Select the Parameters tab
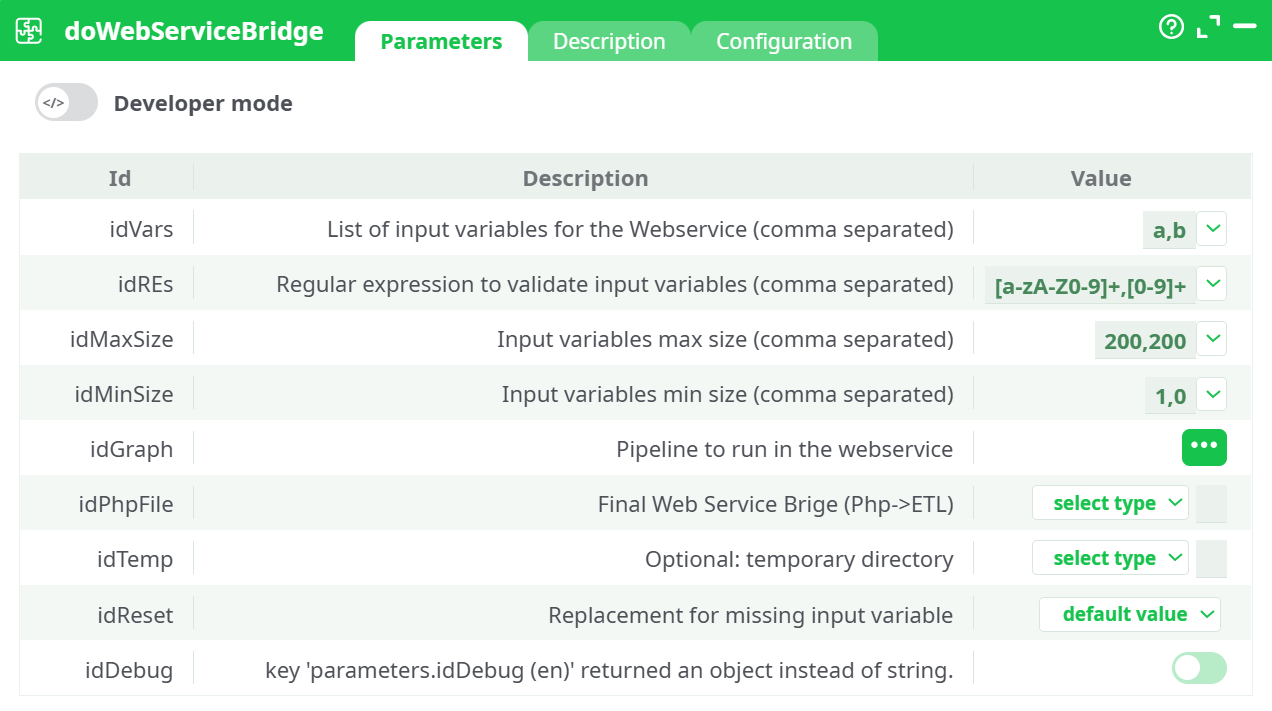Viewport: 1272px width, 711px height. point(441,41)
